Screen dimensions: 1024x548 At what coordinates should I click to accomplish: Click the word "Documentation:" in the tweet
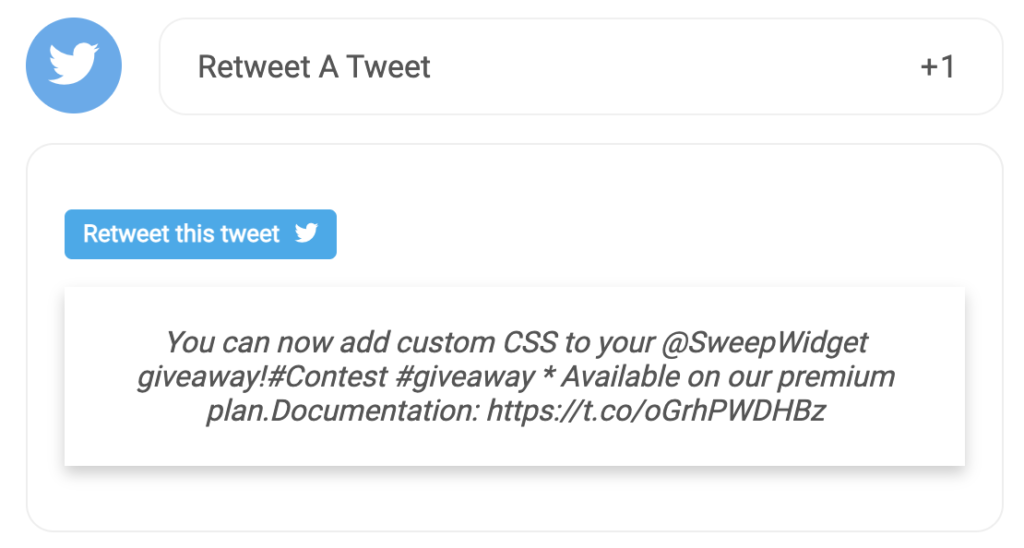coord(376,411)
